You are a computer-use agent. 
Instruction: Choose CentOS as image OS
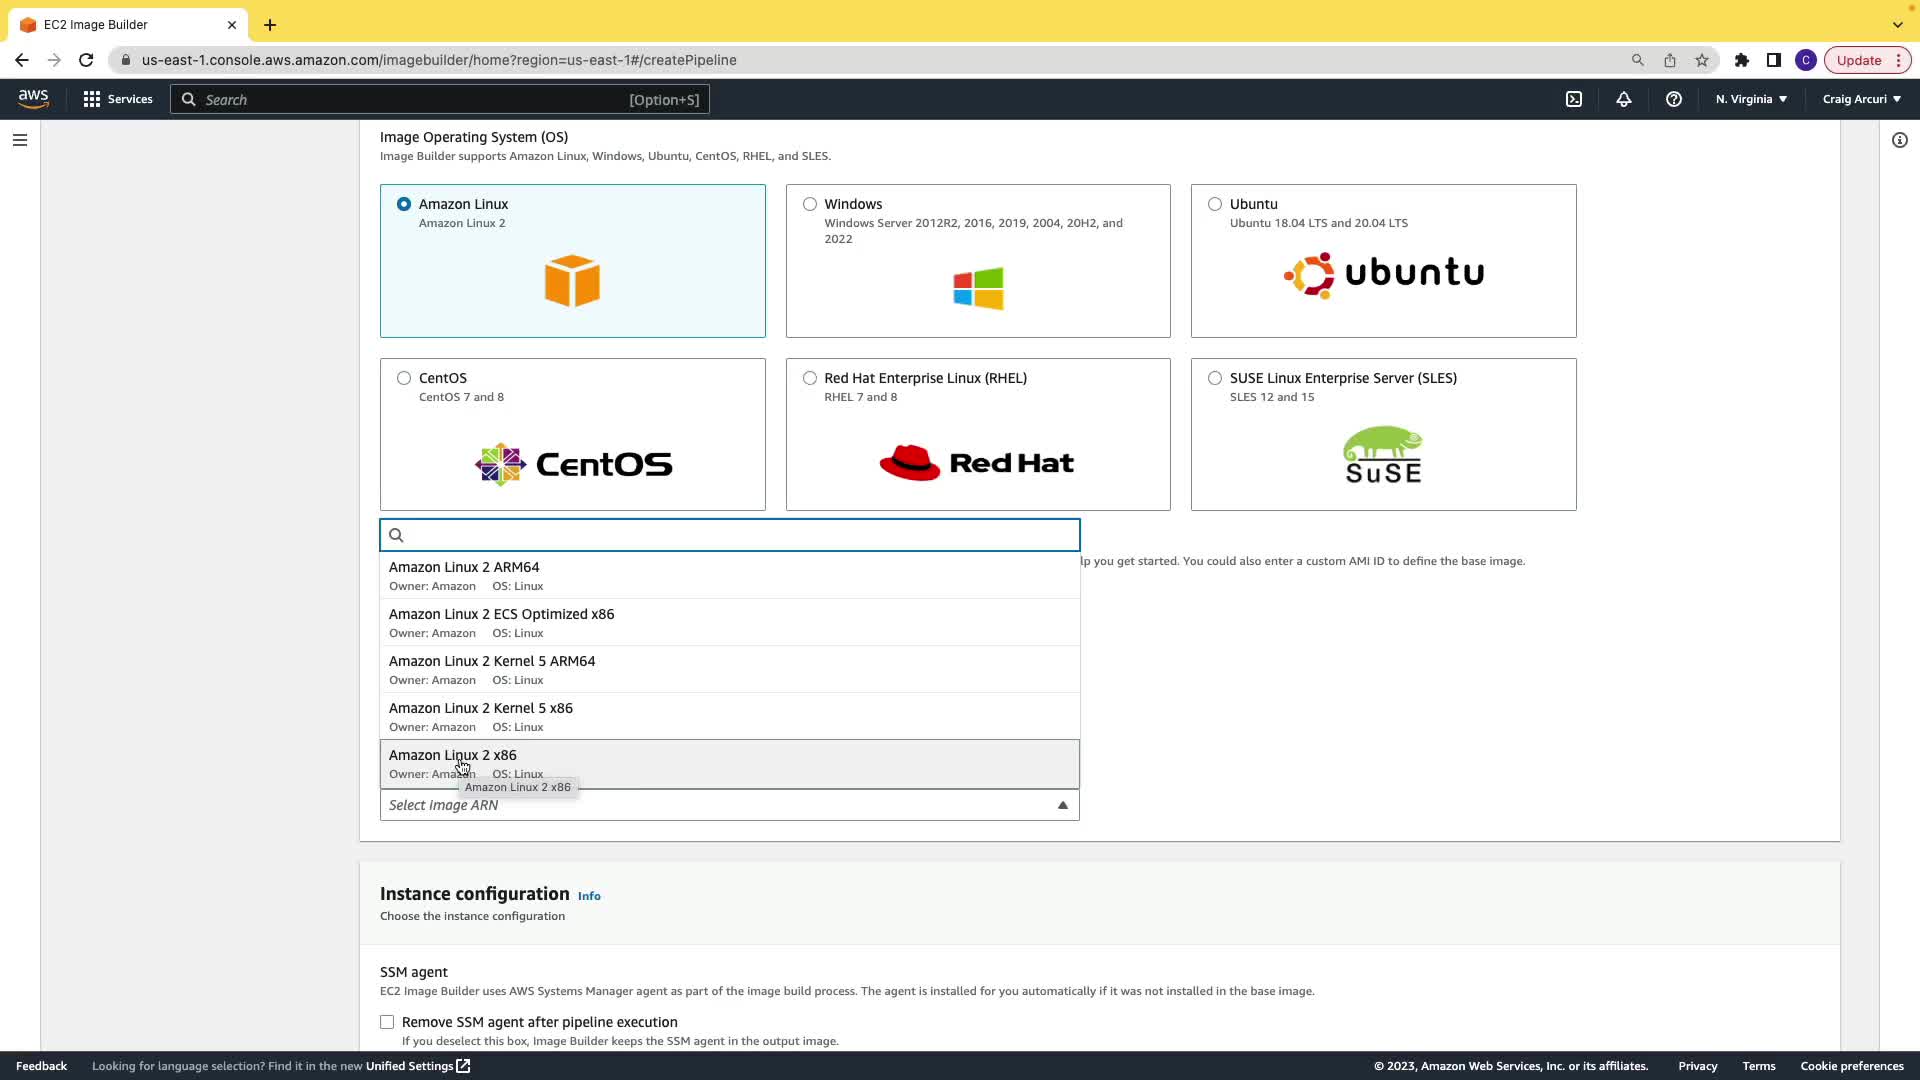tap(404, 378)
